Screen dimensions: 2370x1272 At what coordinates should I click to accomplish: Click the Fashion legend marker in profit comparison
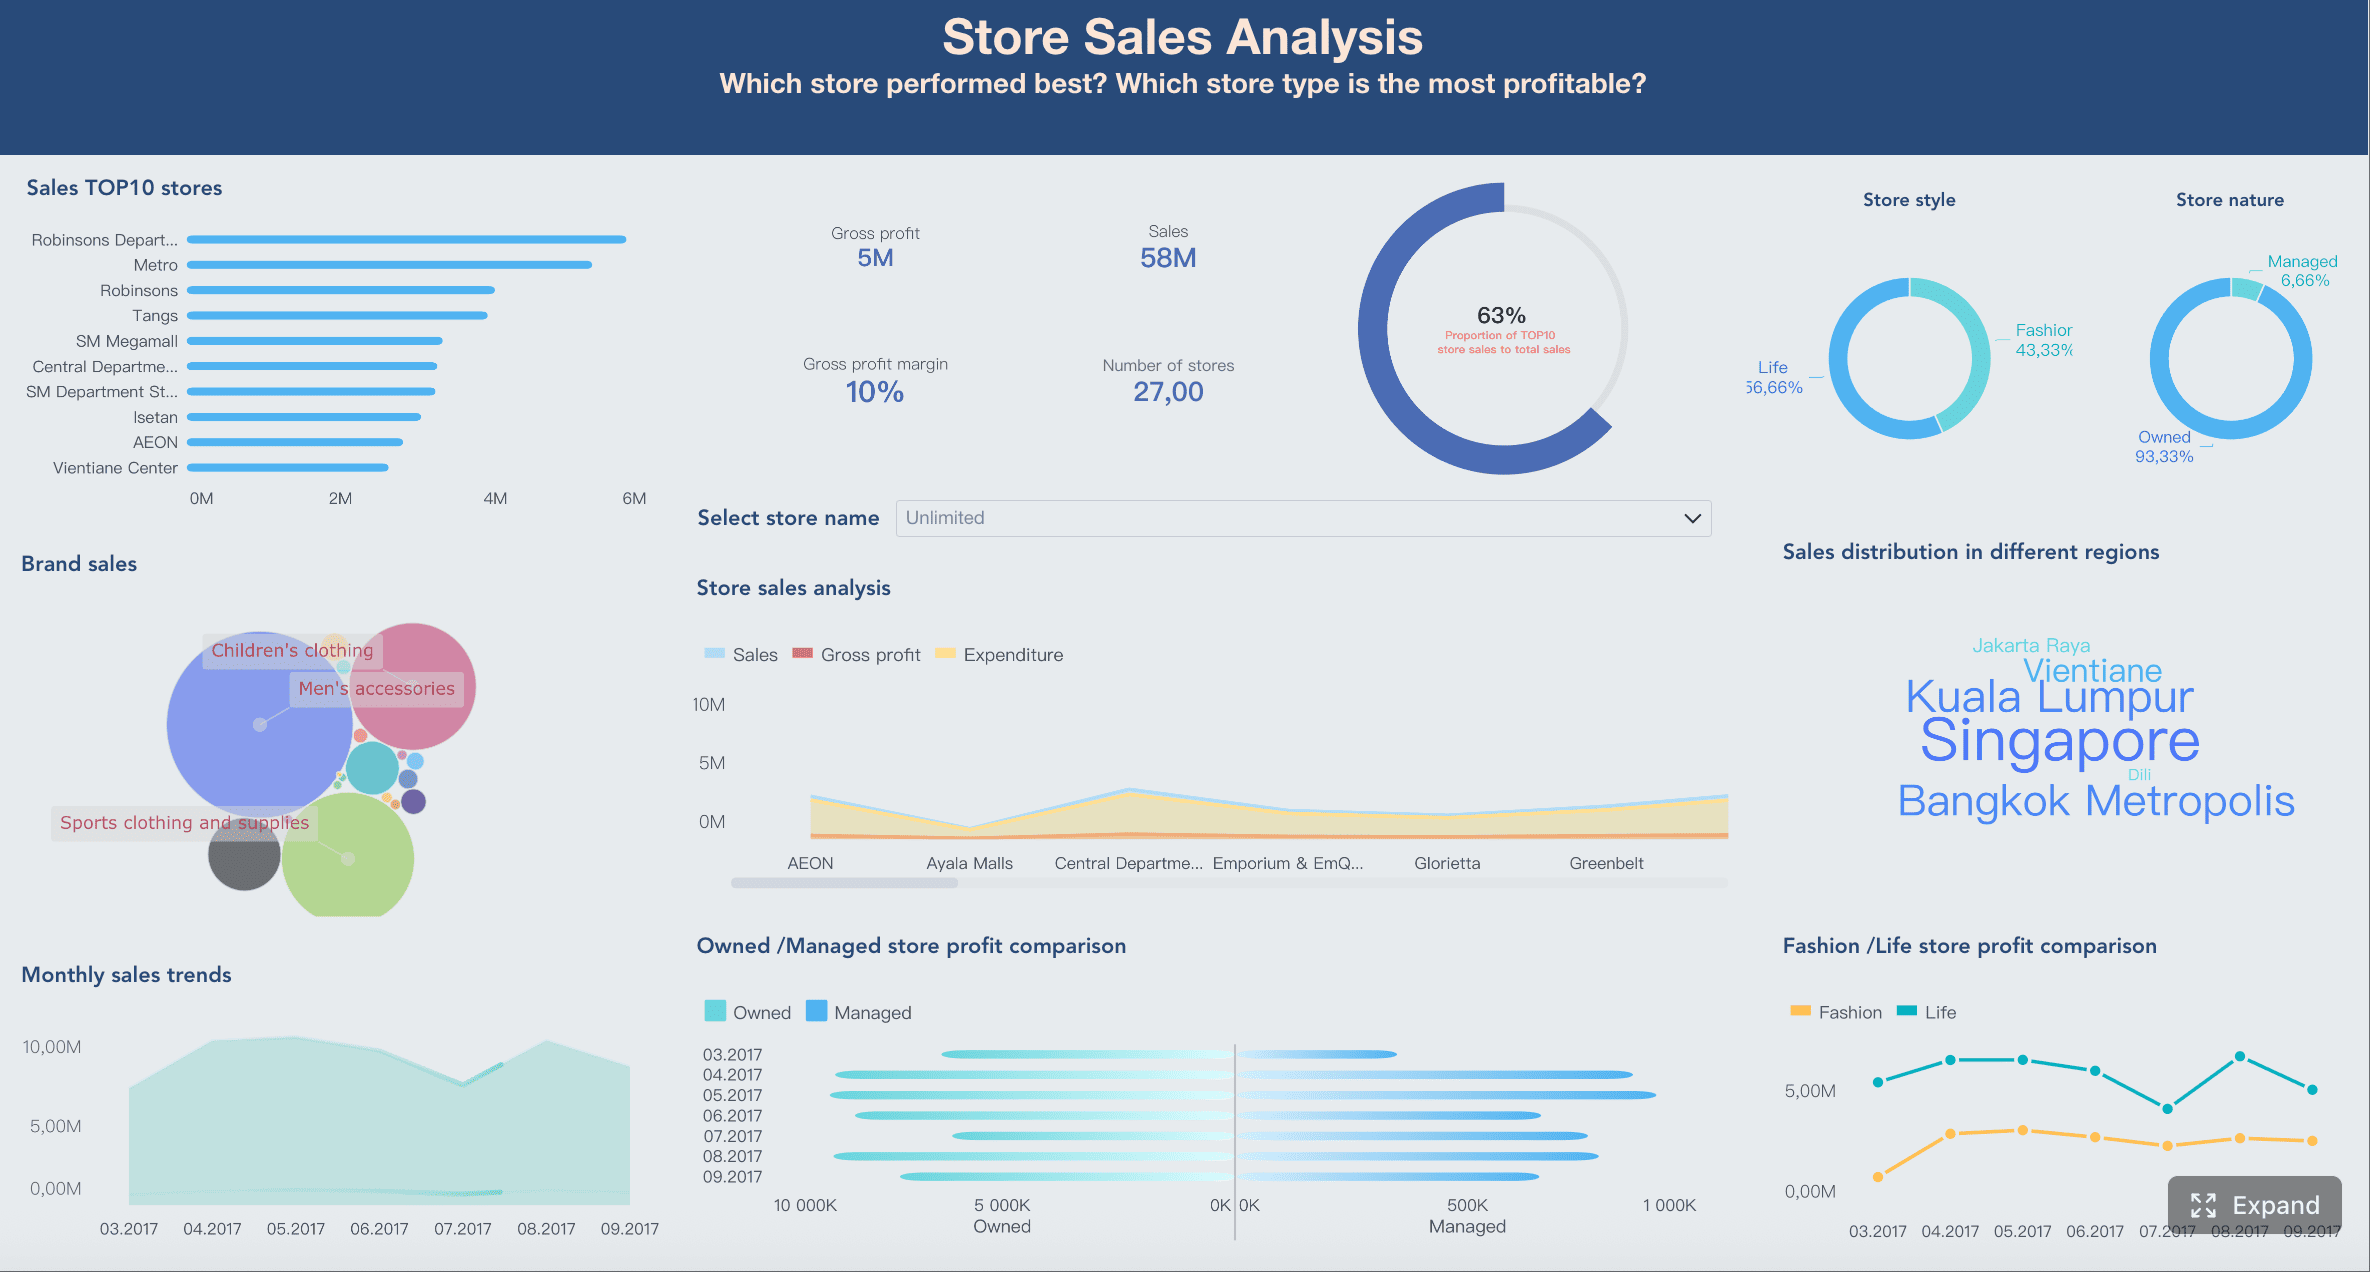[x=1801, y=1011]
